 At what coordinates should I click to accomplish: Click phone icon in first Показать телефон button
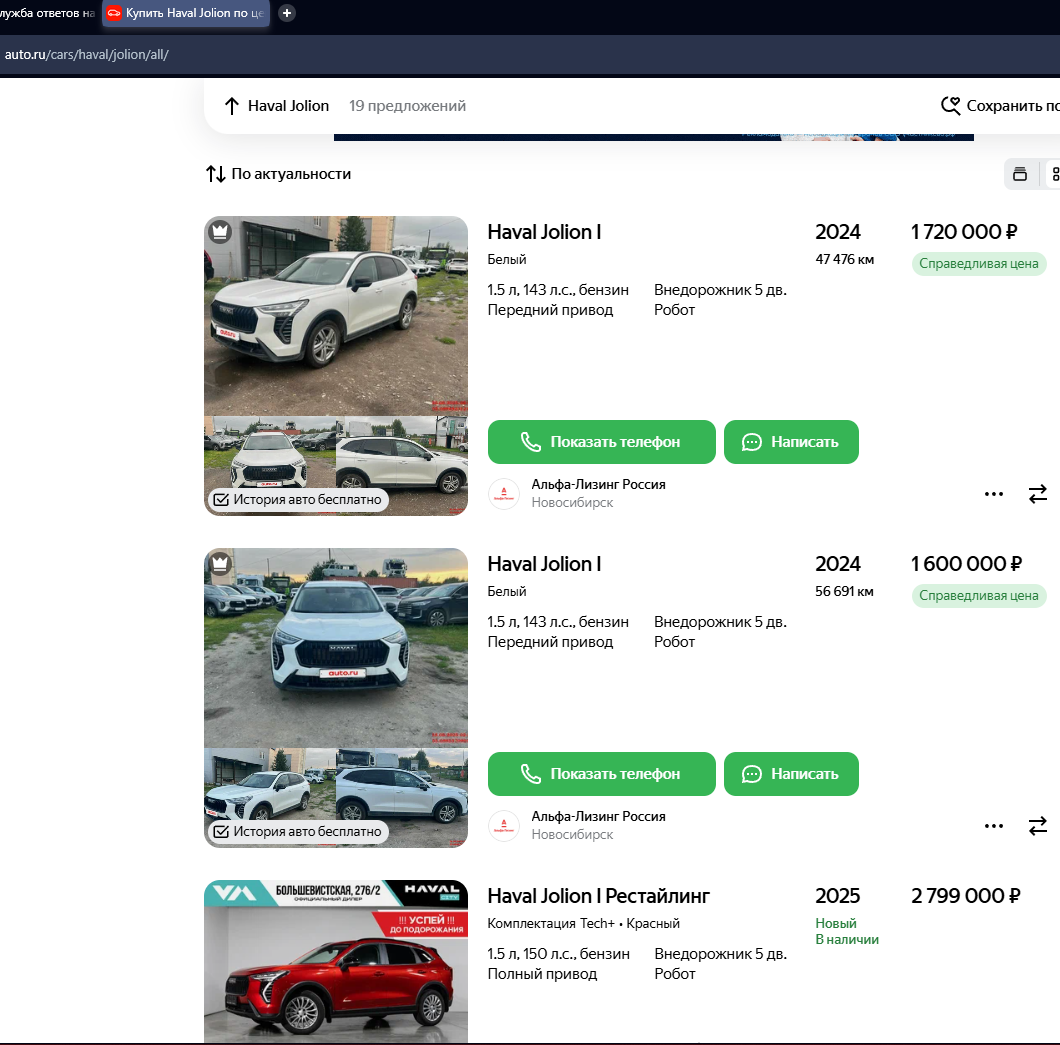531,442
